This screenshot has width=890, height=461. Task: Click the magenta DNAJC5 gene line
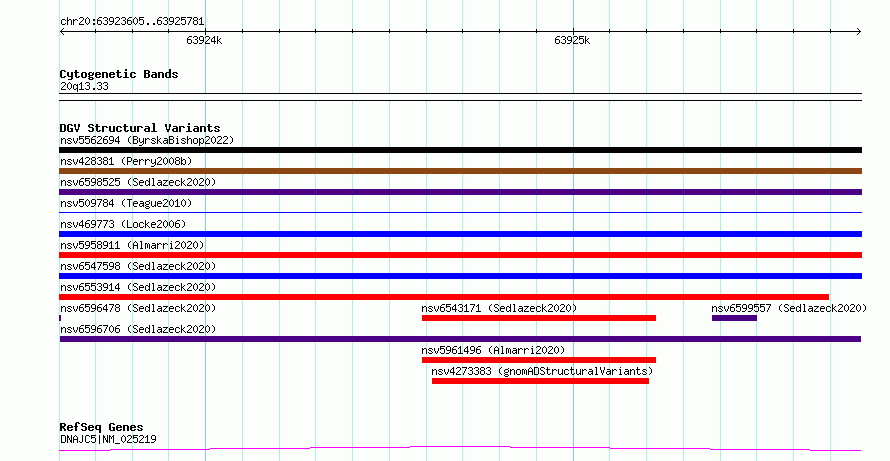coord(460,449)
